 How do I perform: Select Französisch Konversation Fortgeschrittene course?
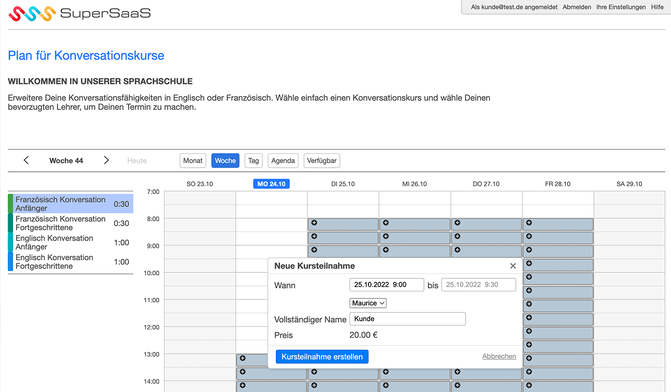[x=71, y=223]
